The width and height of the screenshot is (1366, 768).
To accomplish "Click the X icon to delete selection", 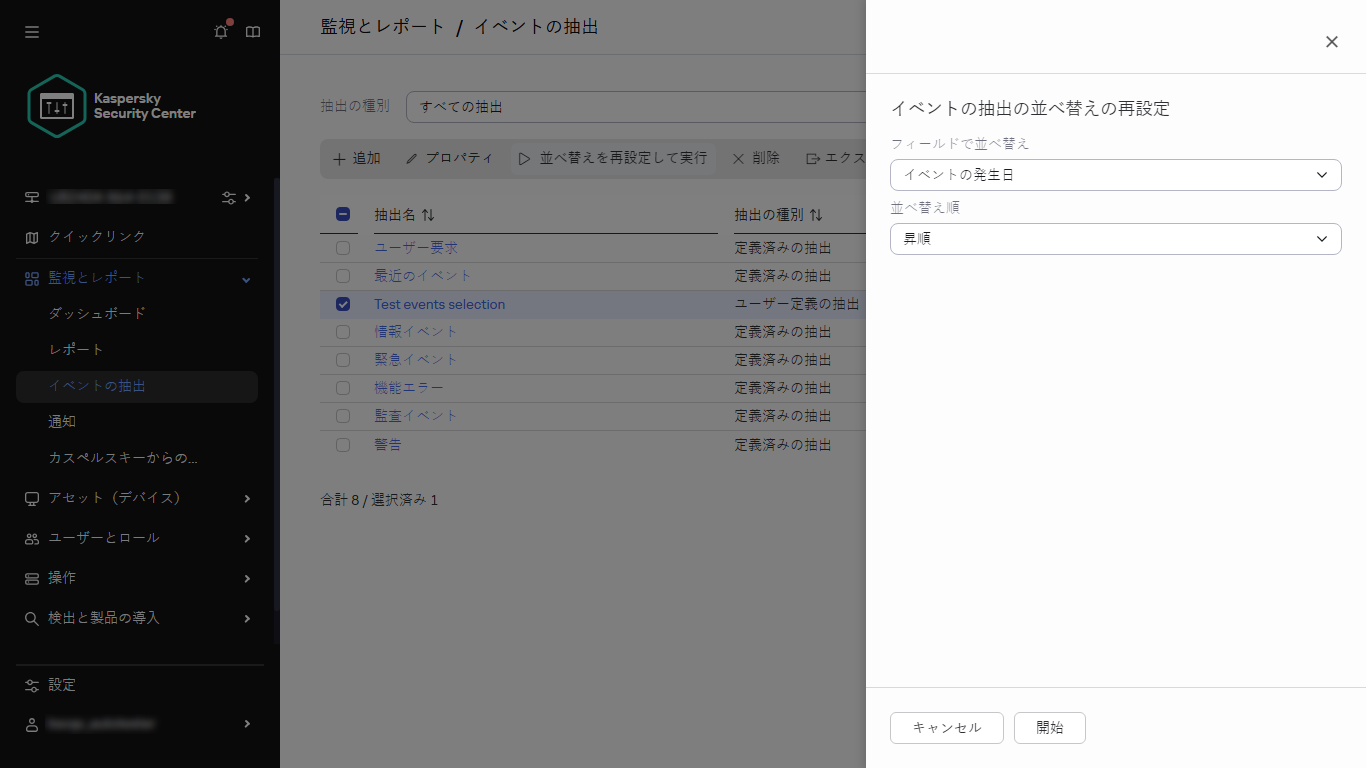I will tap(737, 158).
